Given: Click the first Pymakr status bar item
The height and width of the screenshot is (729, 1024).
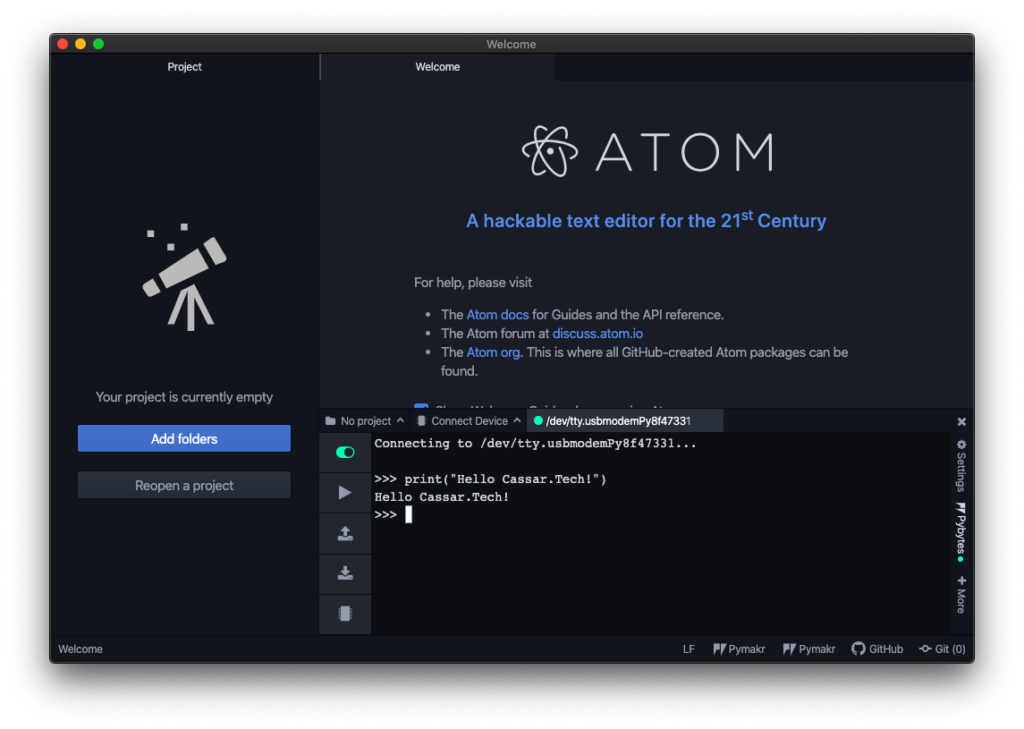Looking at the screenshot, I should pyautogui.click(x=739, y=649).
